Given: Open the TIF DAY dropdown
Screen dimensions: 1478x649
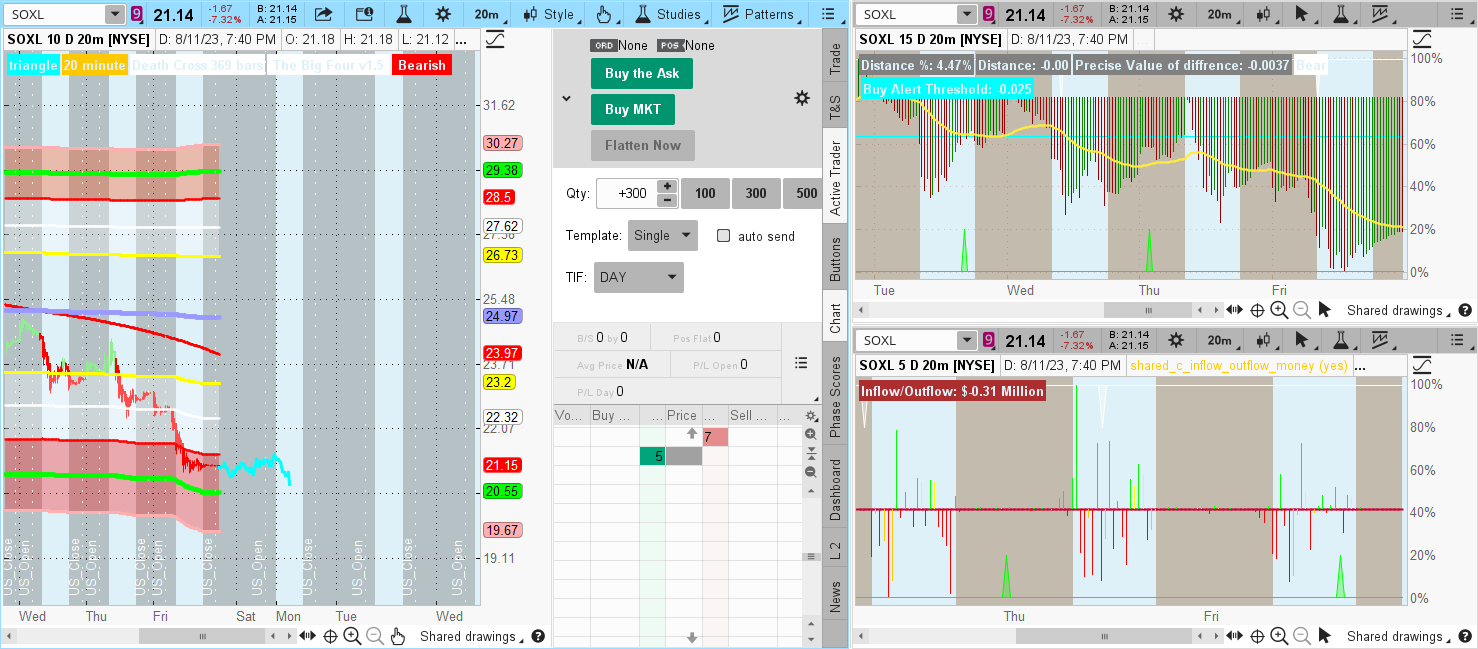Looking at the screenshot, I should pyautogui.click(x=639, y=277).
